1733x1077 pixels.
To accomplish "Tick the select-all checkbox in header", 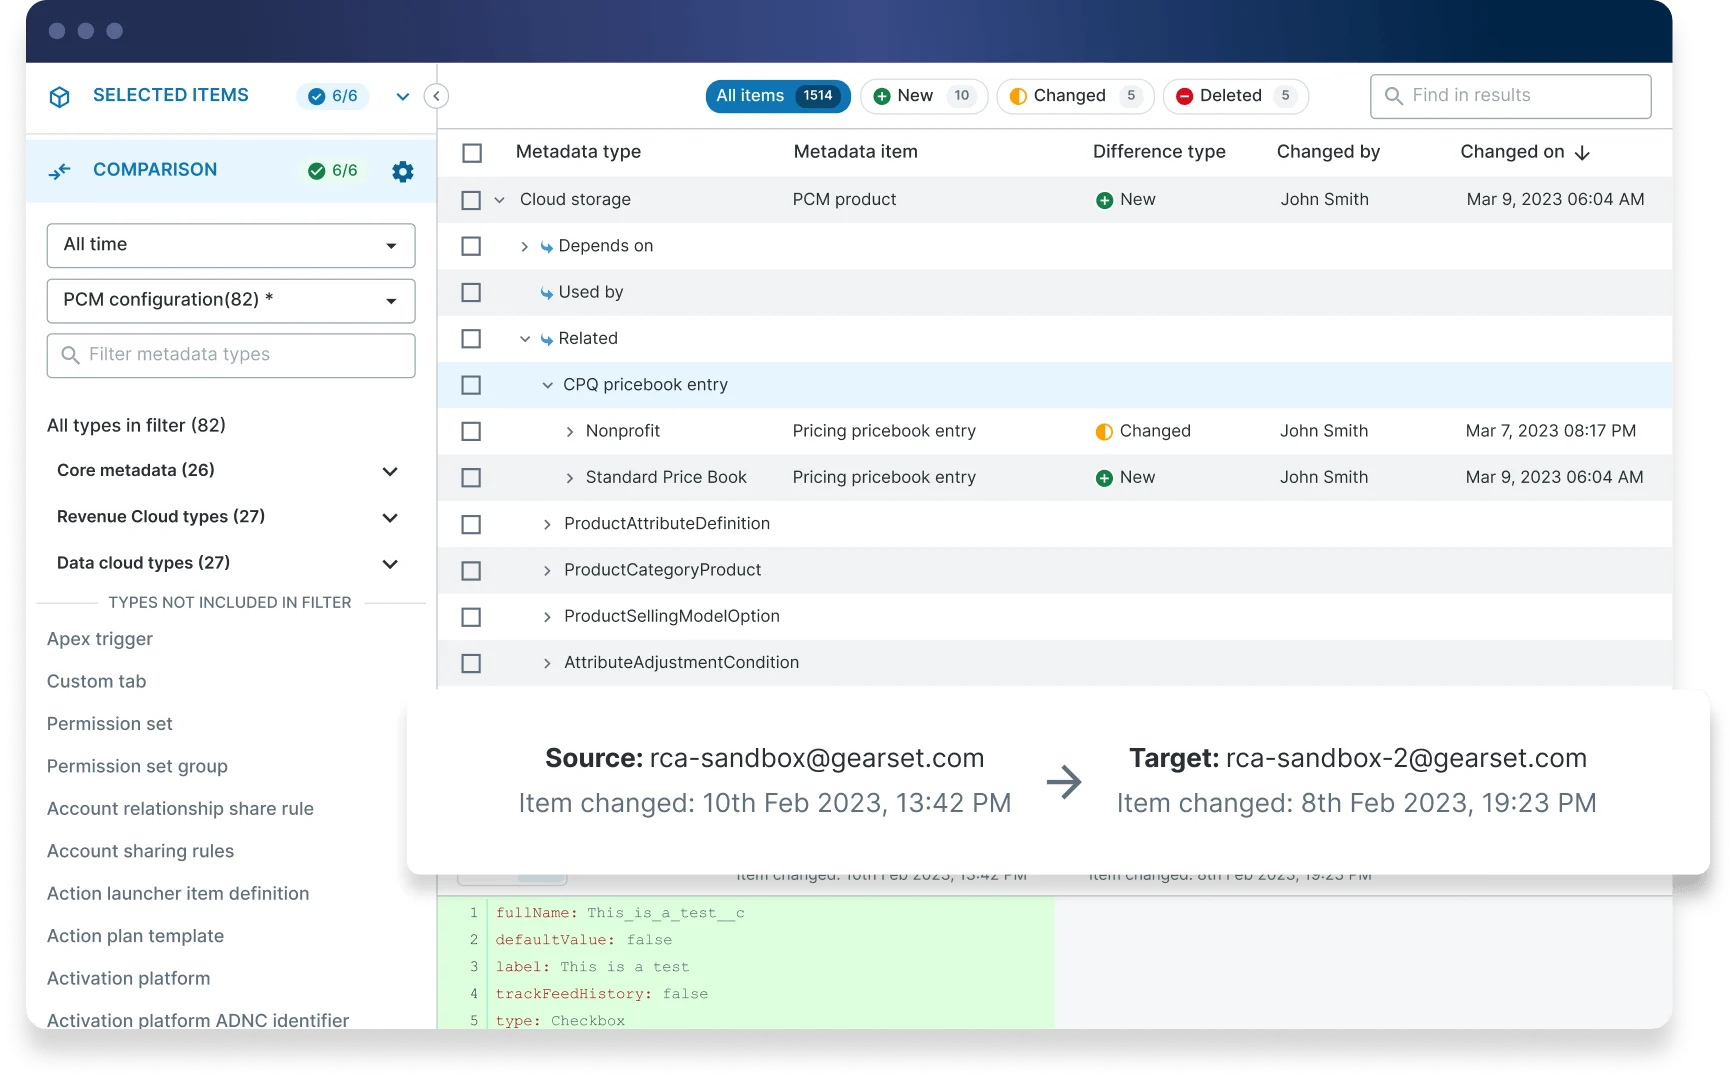I will tap(472, 153).
